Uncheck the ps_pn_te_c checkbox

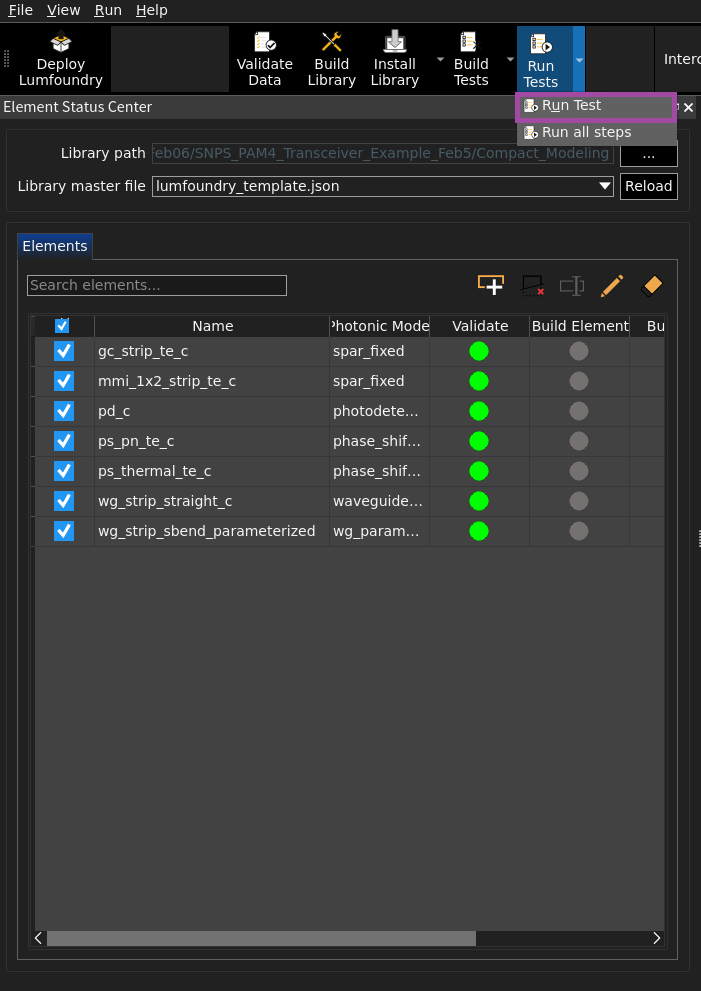click(x=64, y=441)
